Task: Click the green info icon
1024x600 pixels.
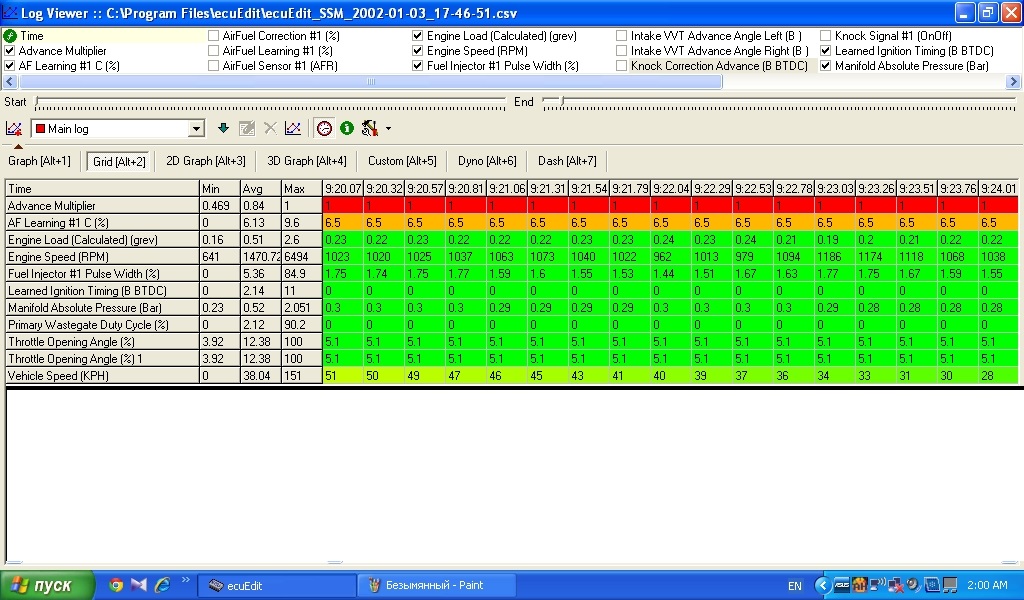Action: point(347,128)
